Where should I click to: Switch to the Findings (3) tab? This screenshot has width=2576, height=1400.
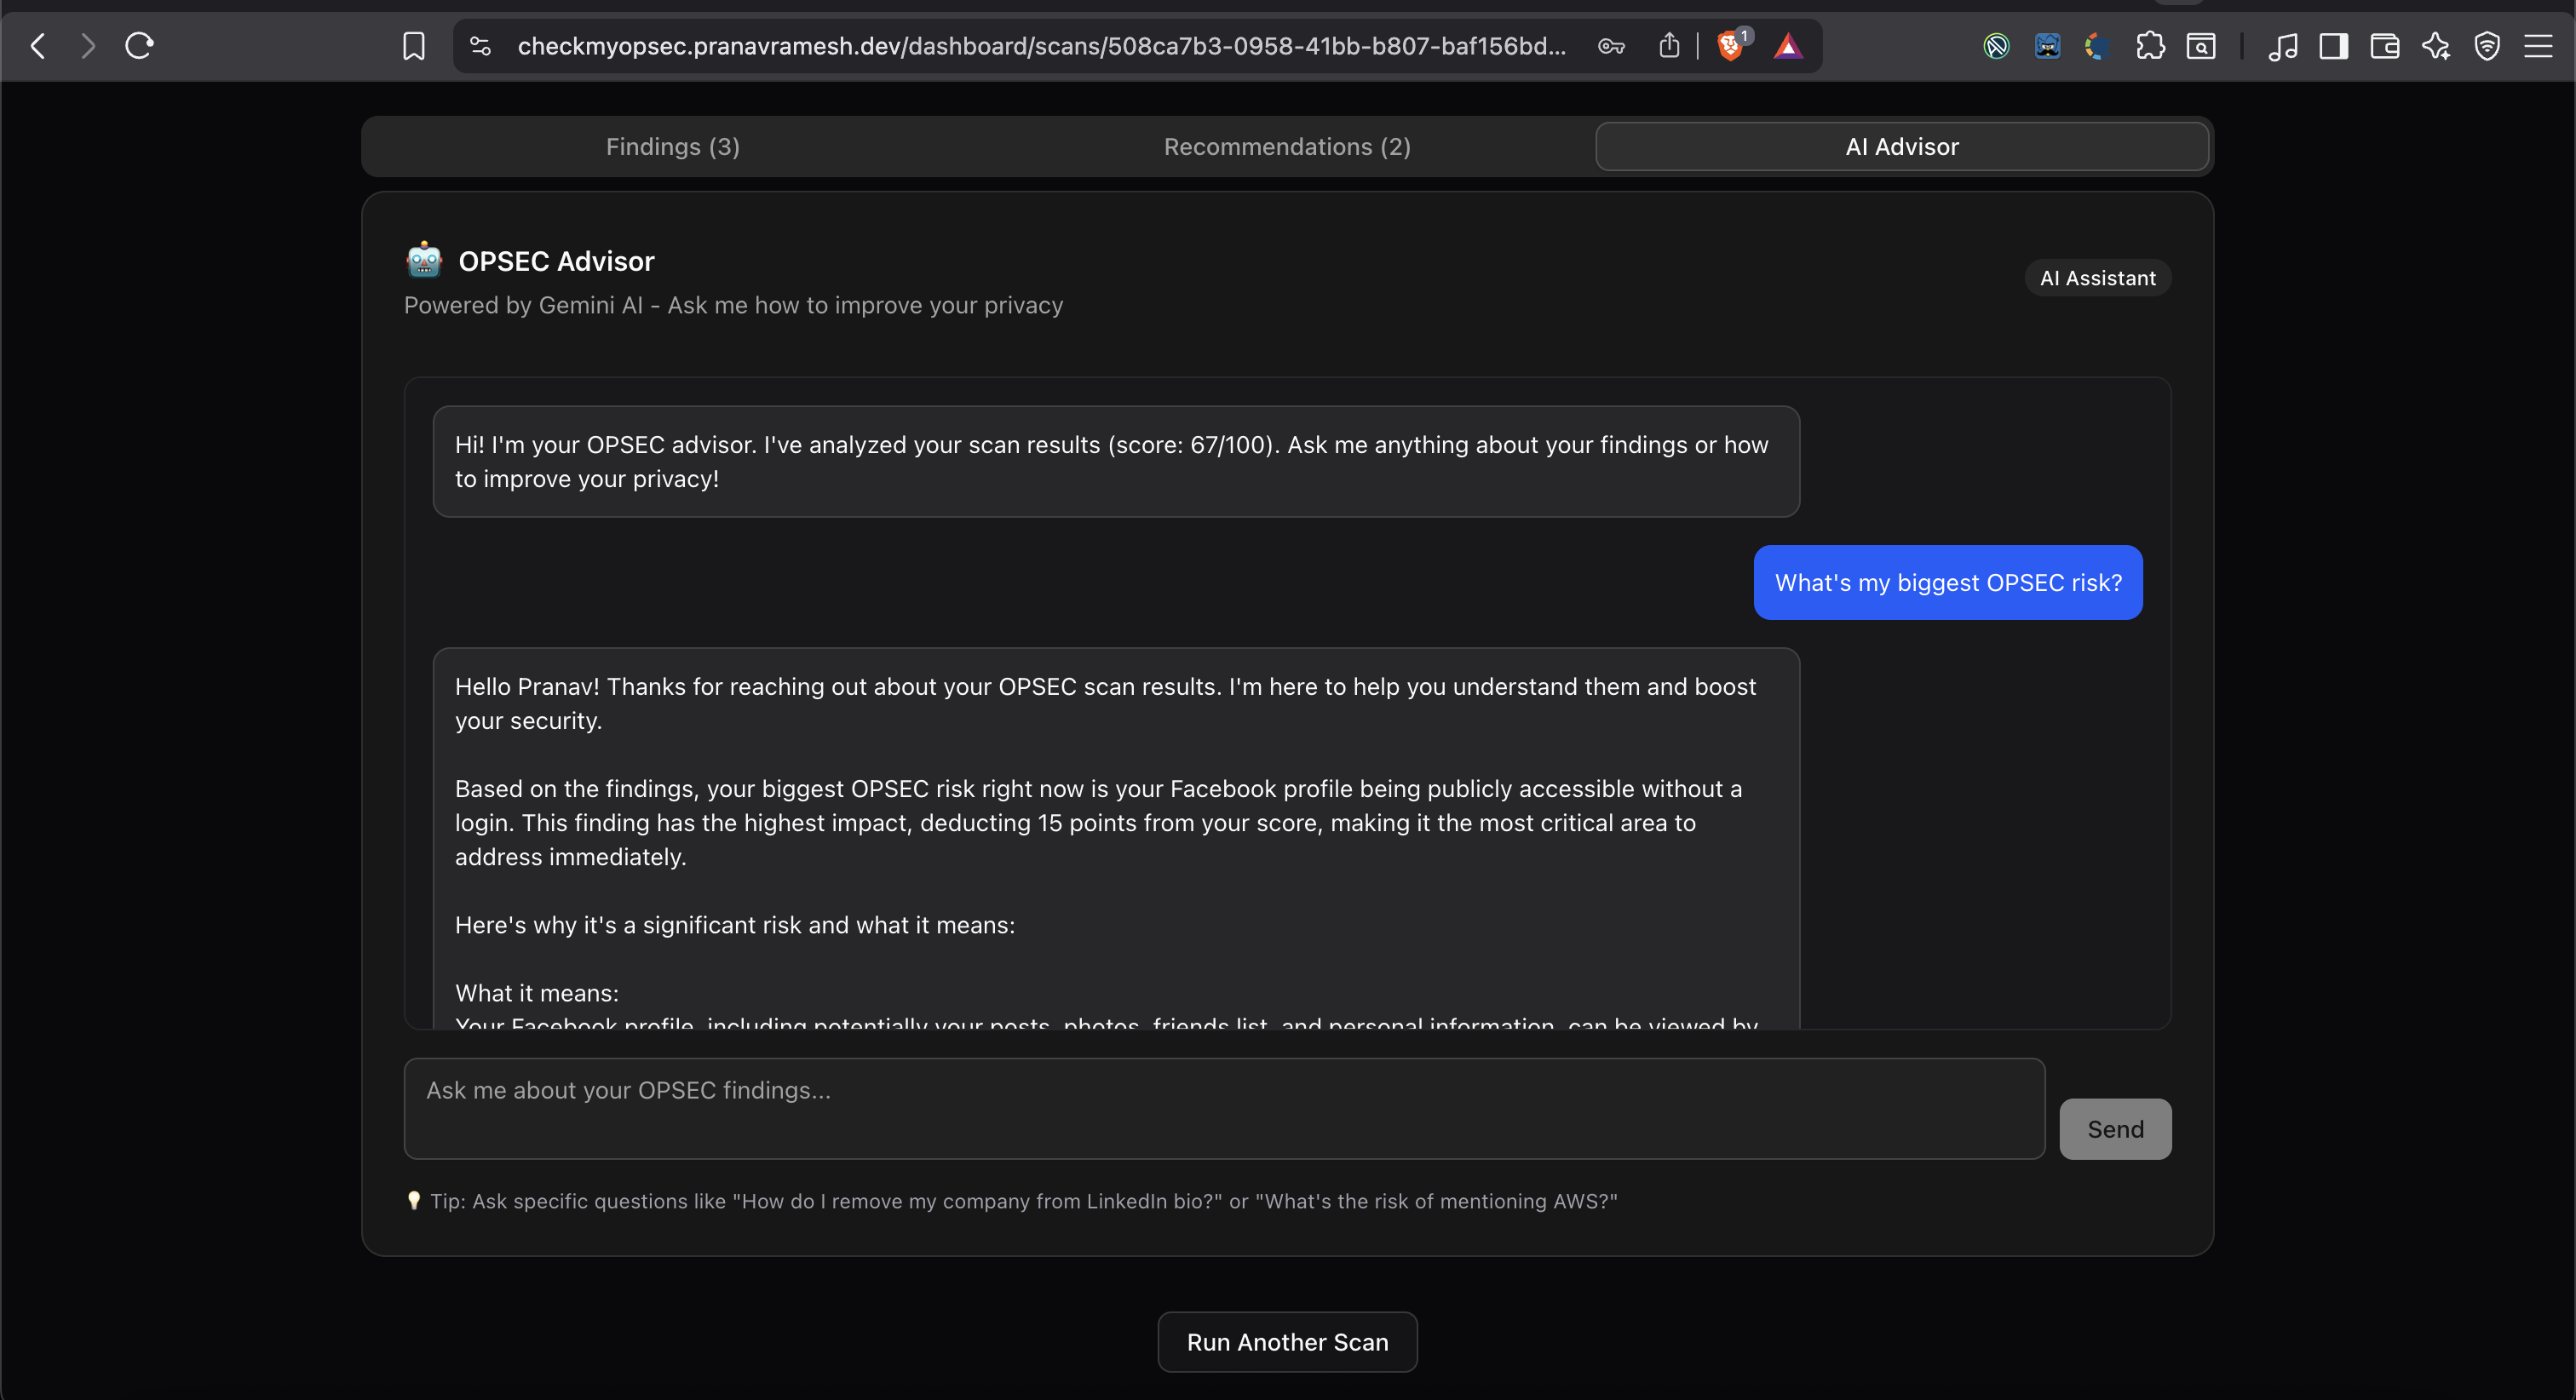[x=672, y=147]
